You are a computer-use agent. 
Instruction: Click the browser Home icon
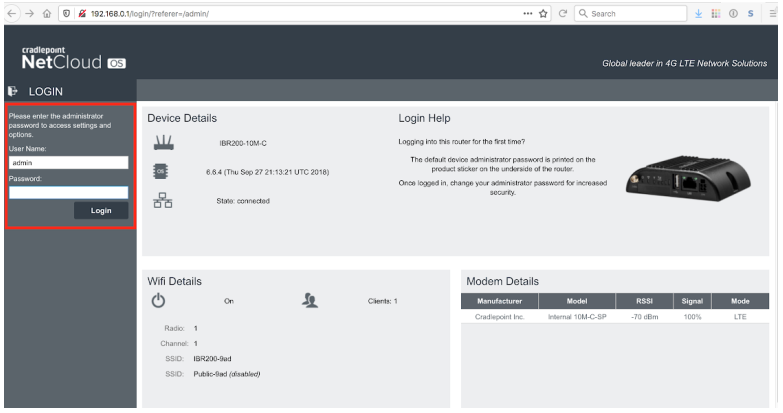tap(46, 14)
